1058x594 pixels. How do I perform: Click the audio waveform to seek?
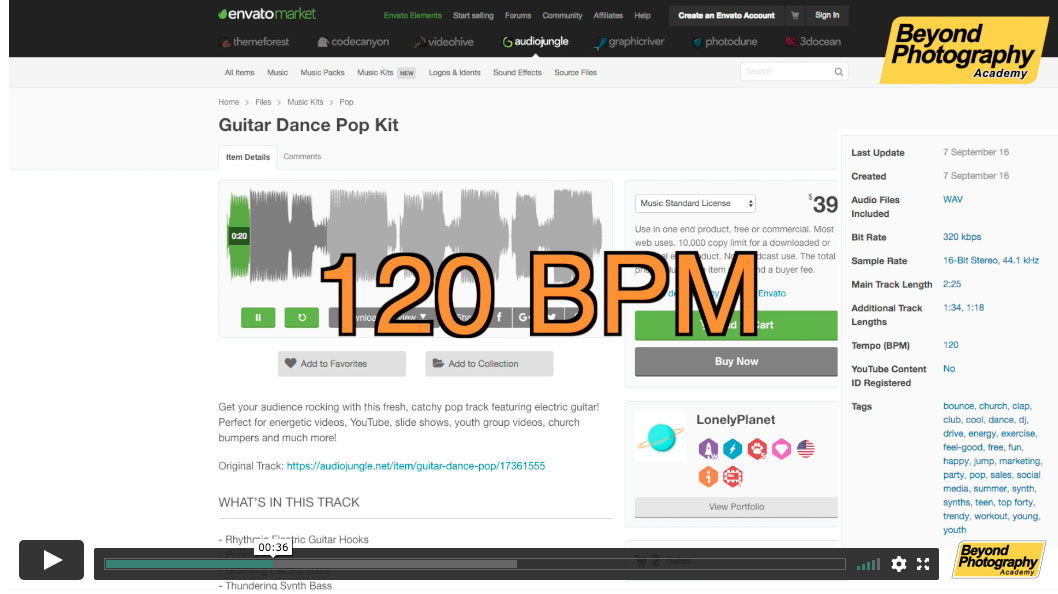[415, 235]
